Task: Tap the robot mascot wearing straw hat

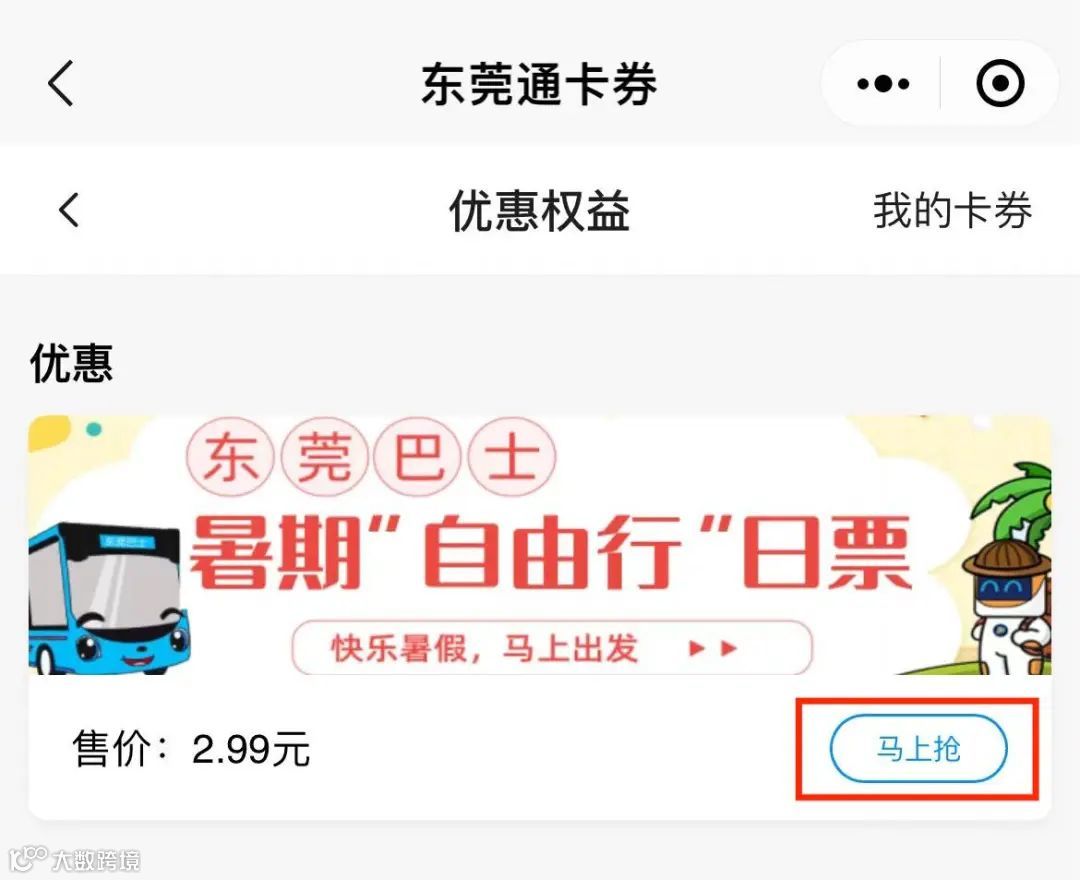Action: pyautogui.click(x=1008, y=607)
